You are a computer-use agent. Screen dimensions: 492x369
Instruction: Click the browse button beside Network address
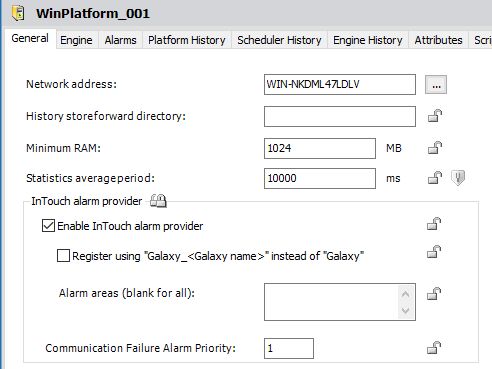436,84
